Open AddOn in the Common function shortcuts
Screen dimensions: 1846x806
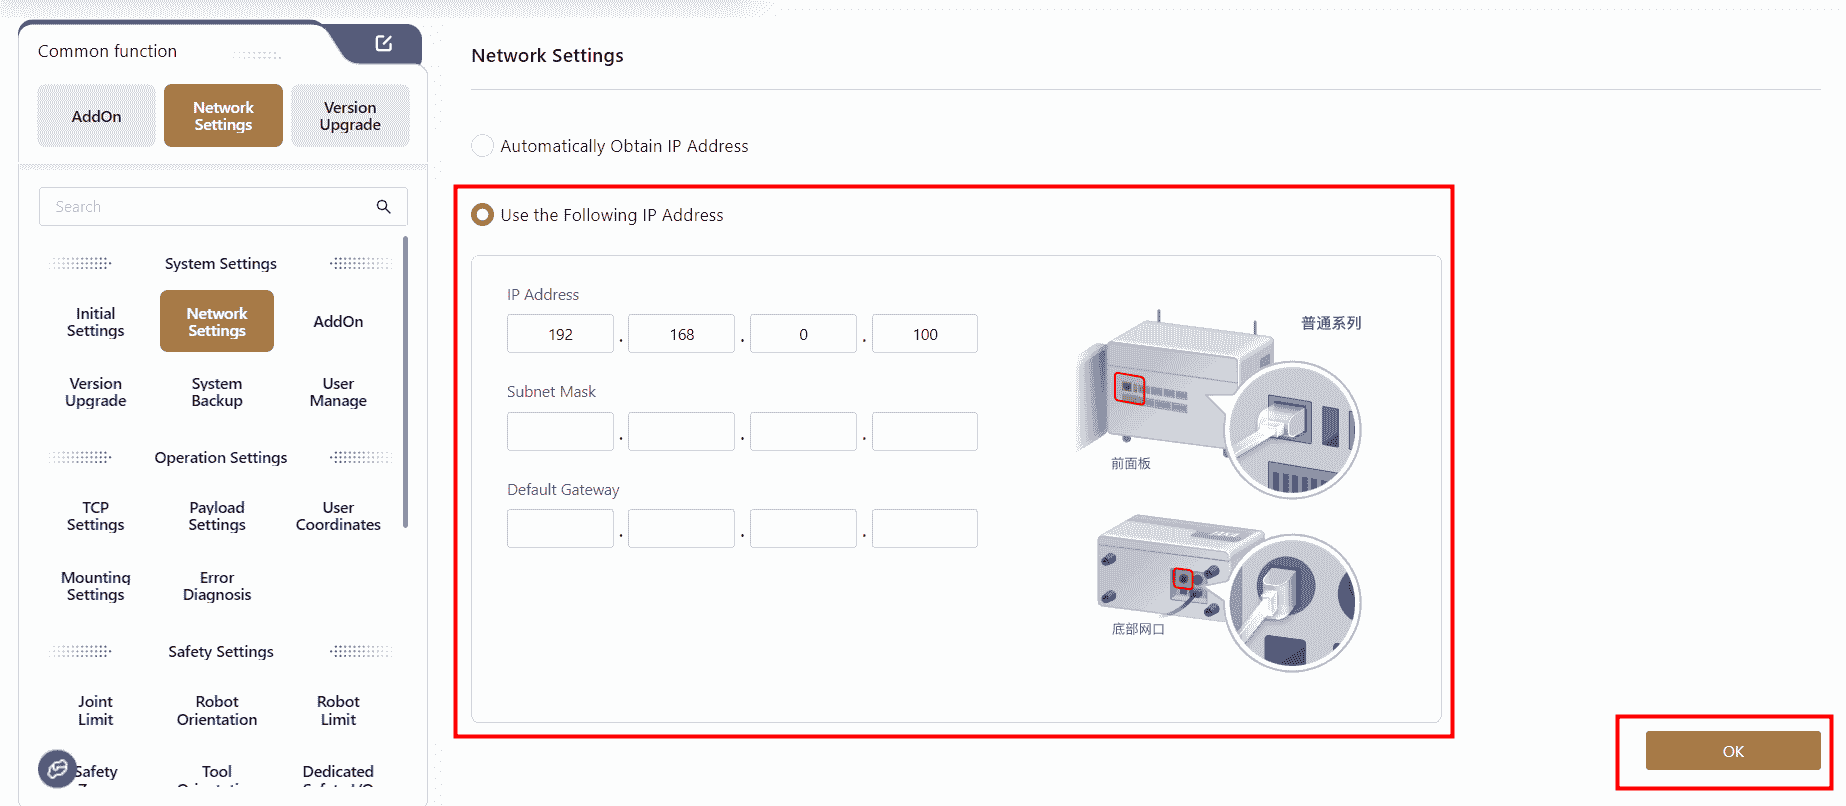(96, 116)
